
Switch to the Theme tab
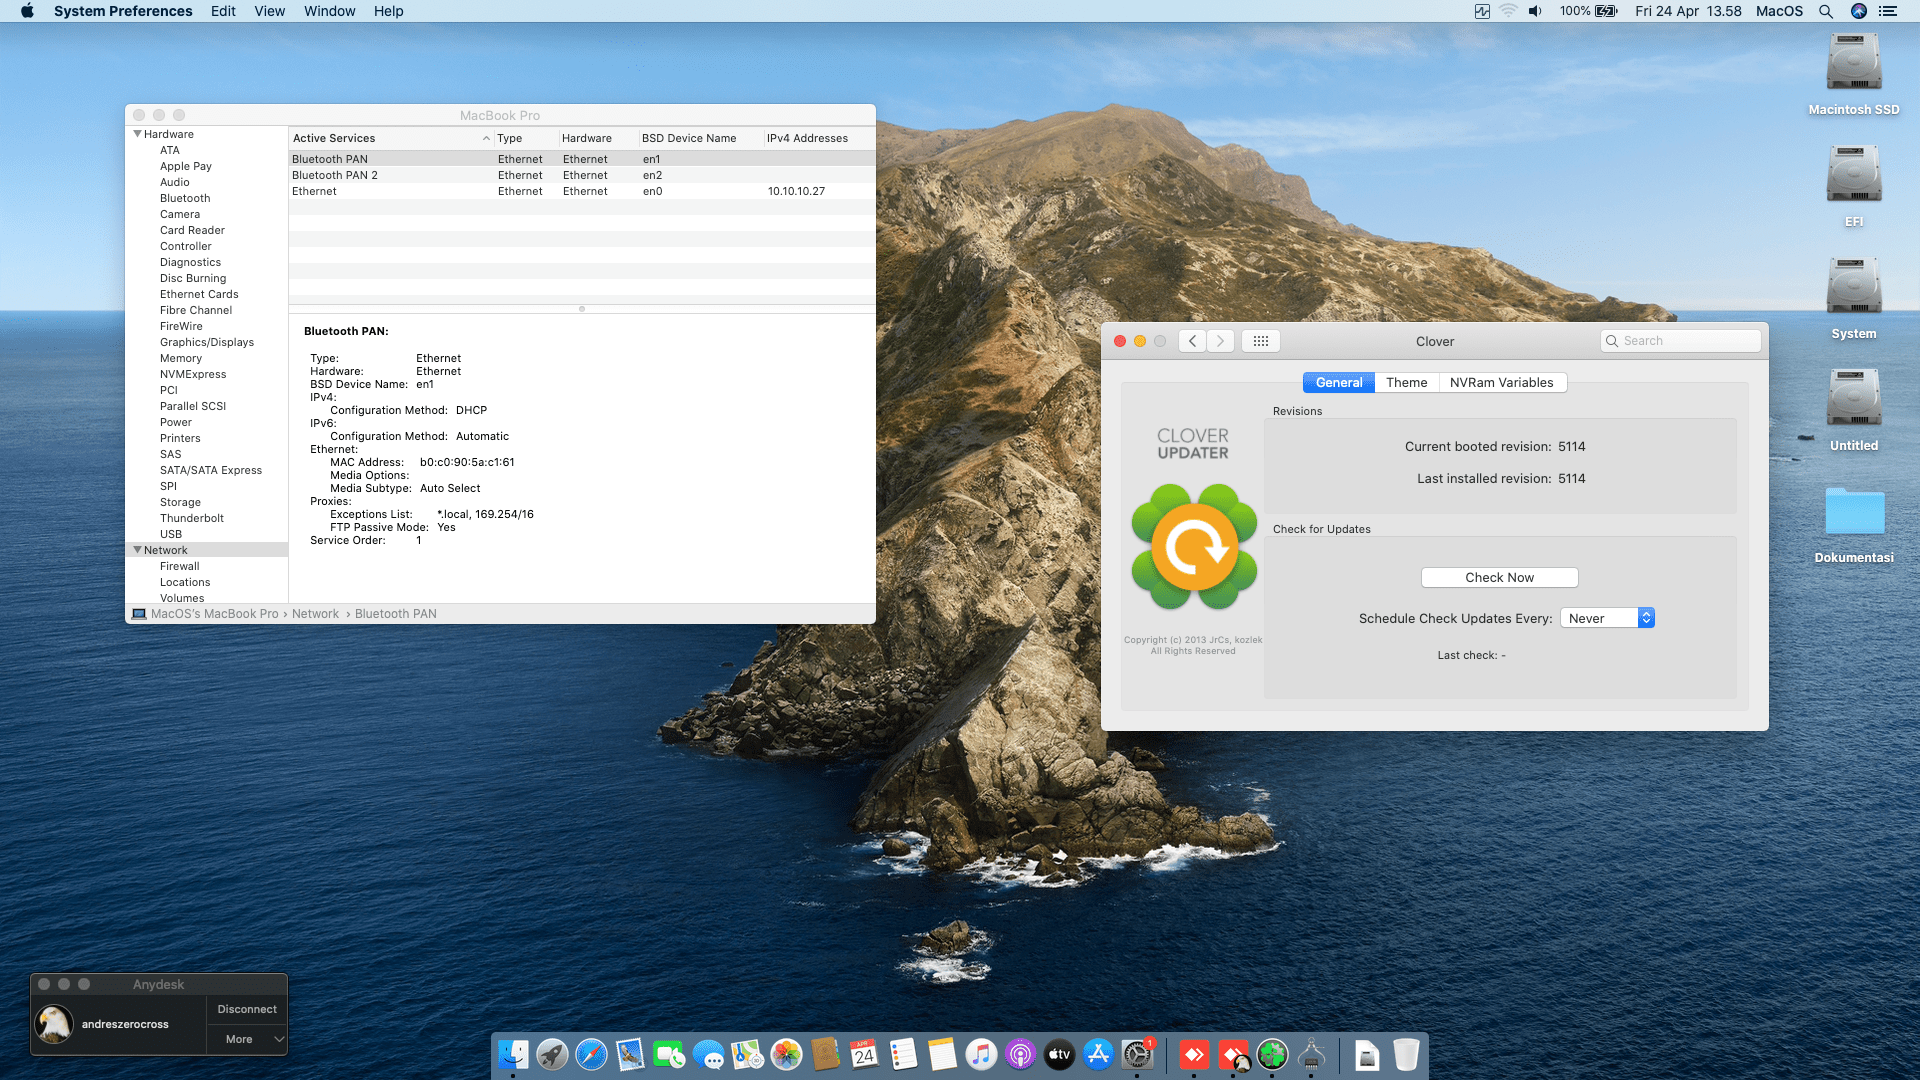[x=1406, y=382]
